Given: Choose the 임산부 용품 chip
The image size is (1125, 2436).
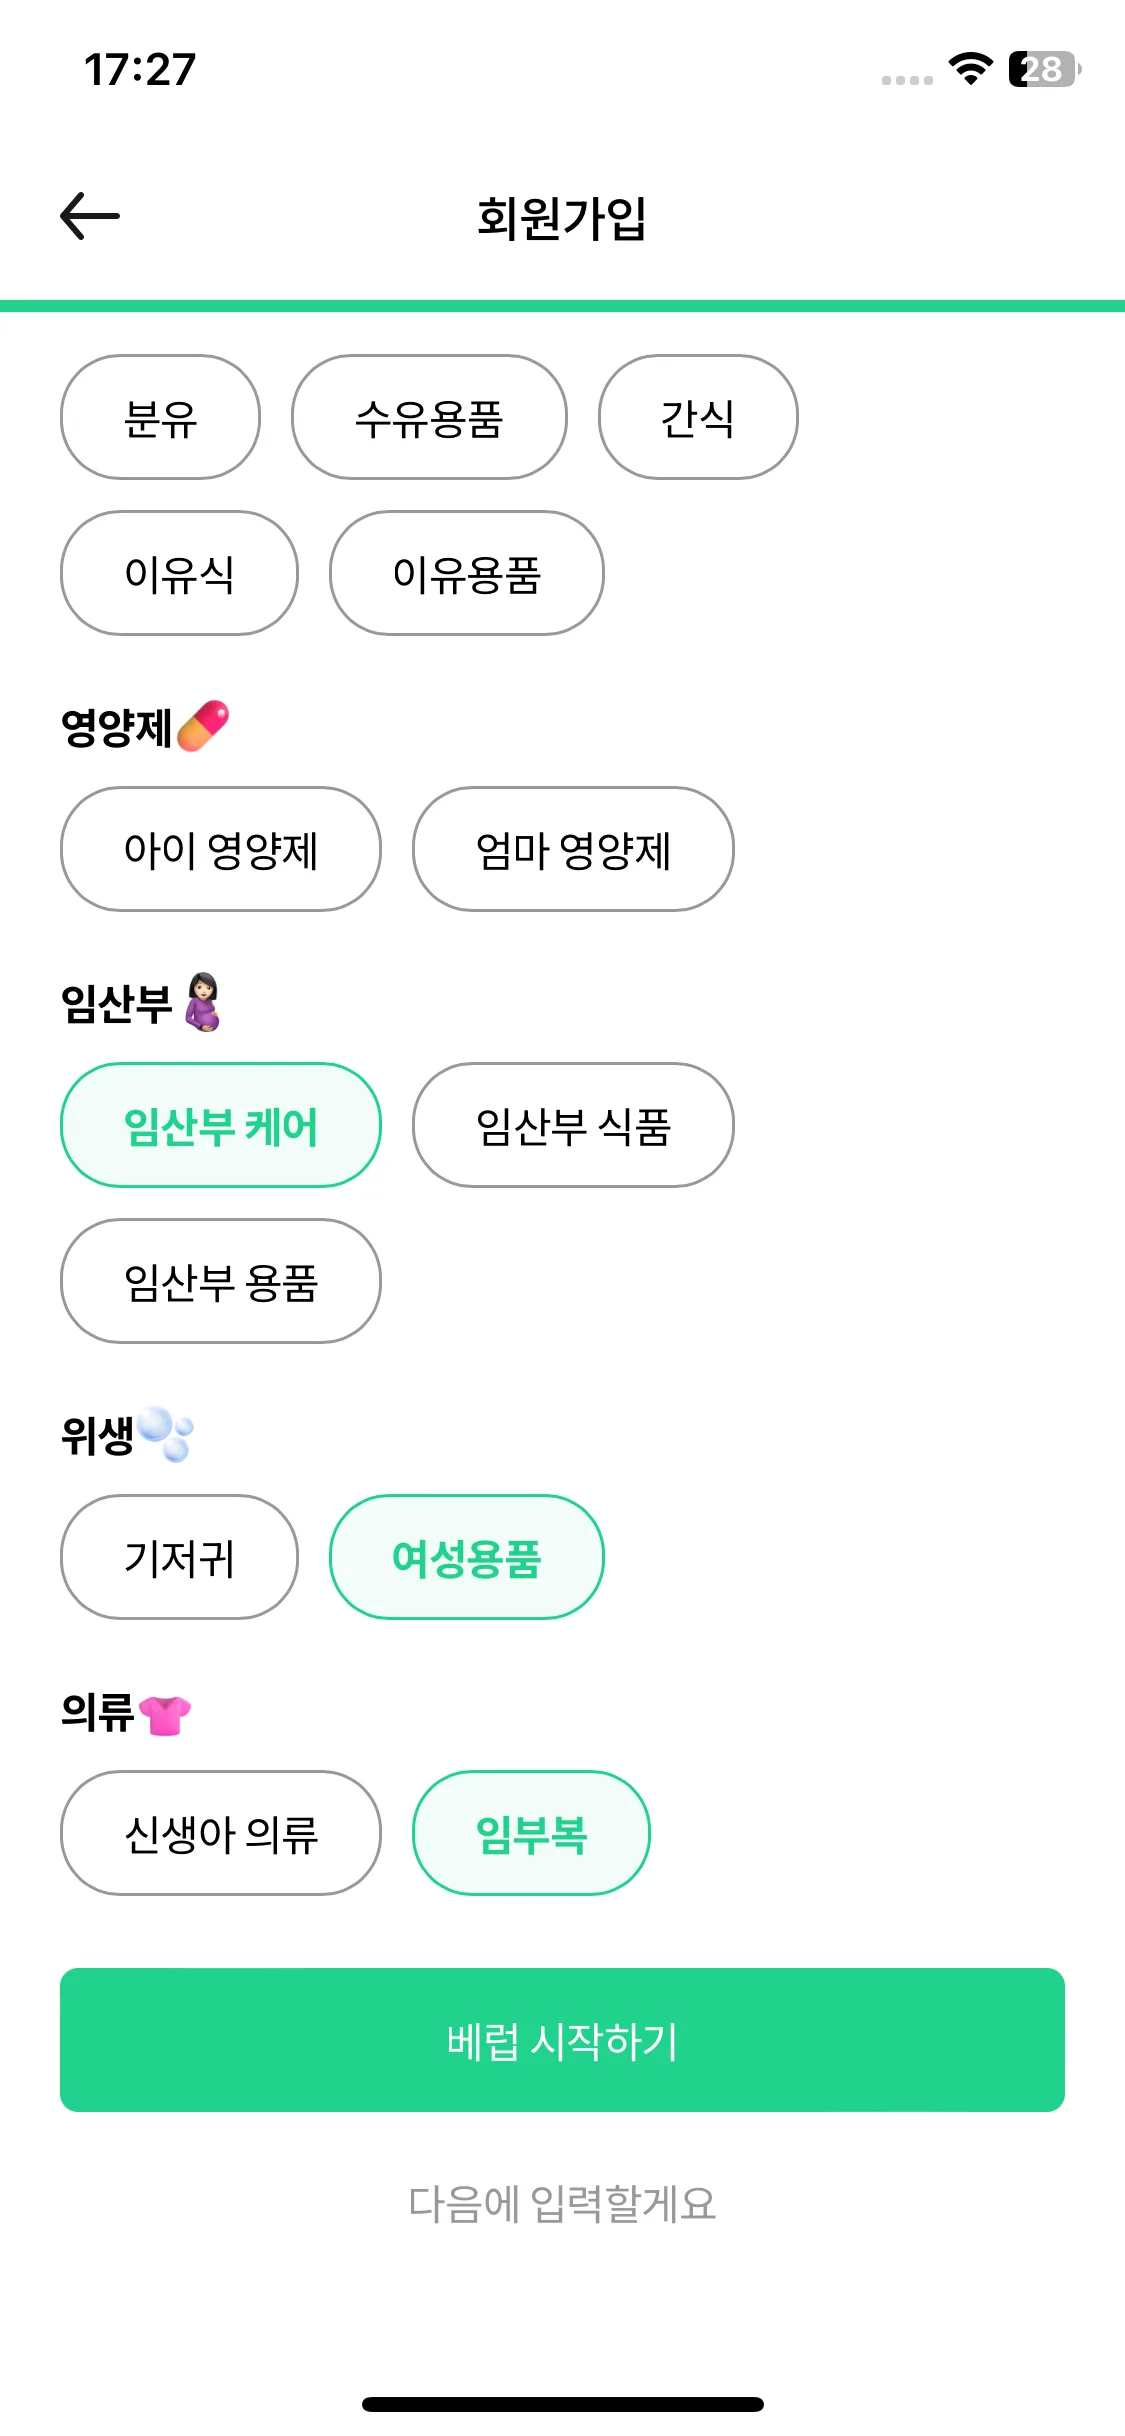Looking at the screenshot, I should [221, 1281].
